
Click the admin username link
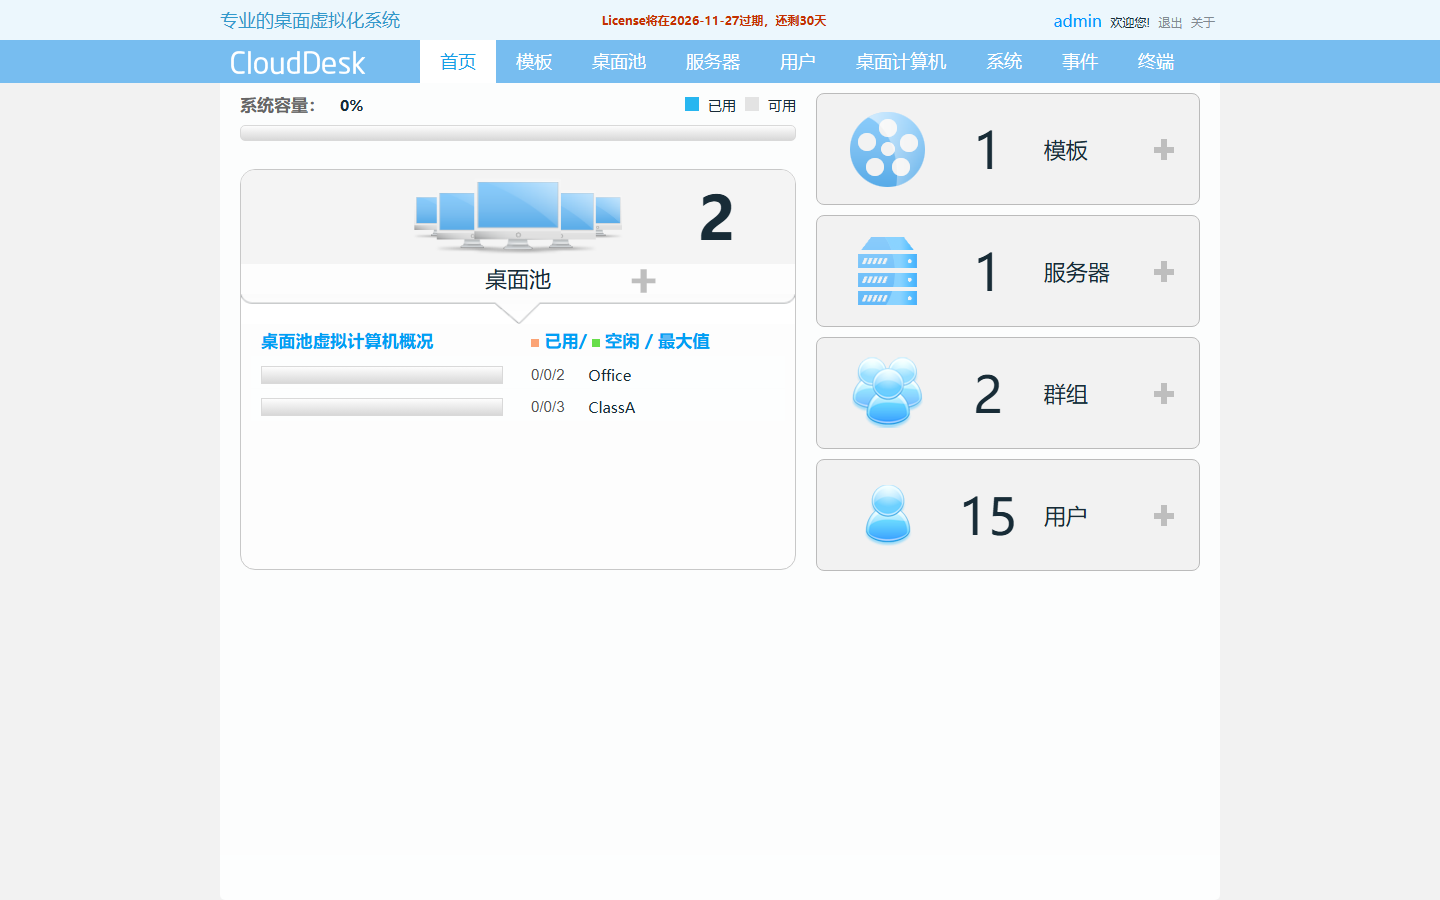(x=1077, y=21)
